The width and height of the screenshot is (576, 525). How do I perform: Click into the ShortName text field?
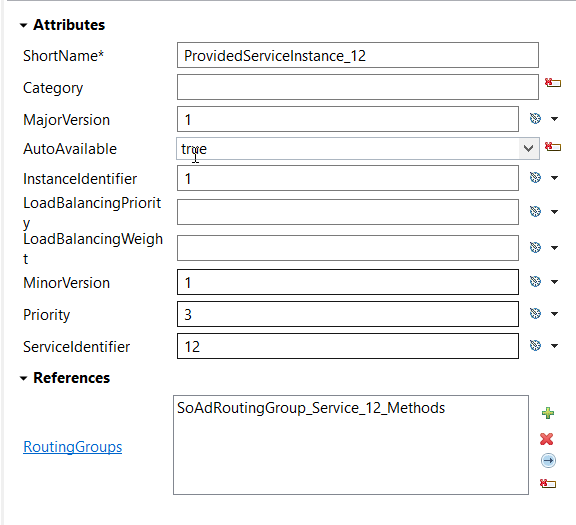pyautogui.click(x=358, y=55)
